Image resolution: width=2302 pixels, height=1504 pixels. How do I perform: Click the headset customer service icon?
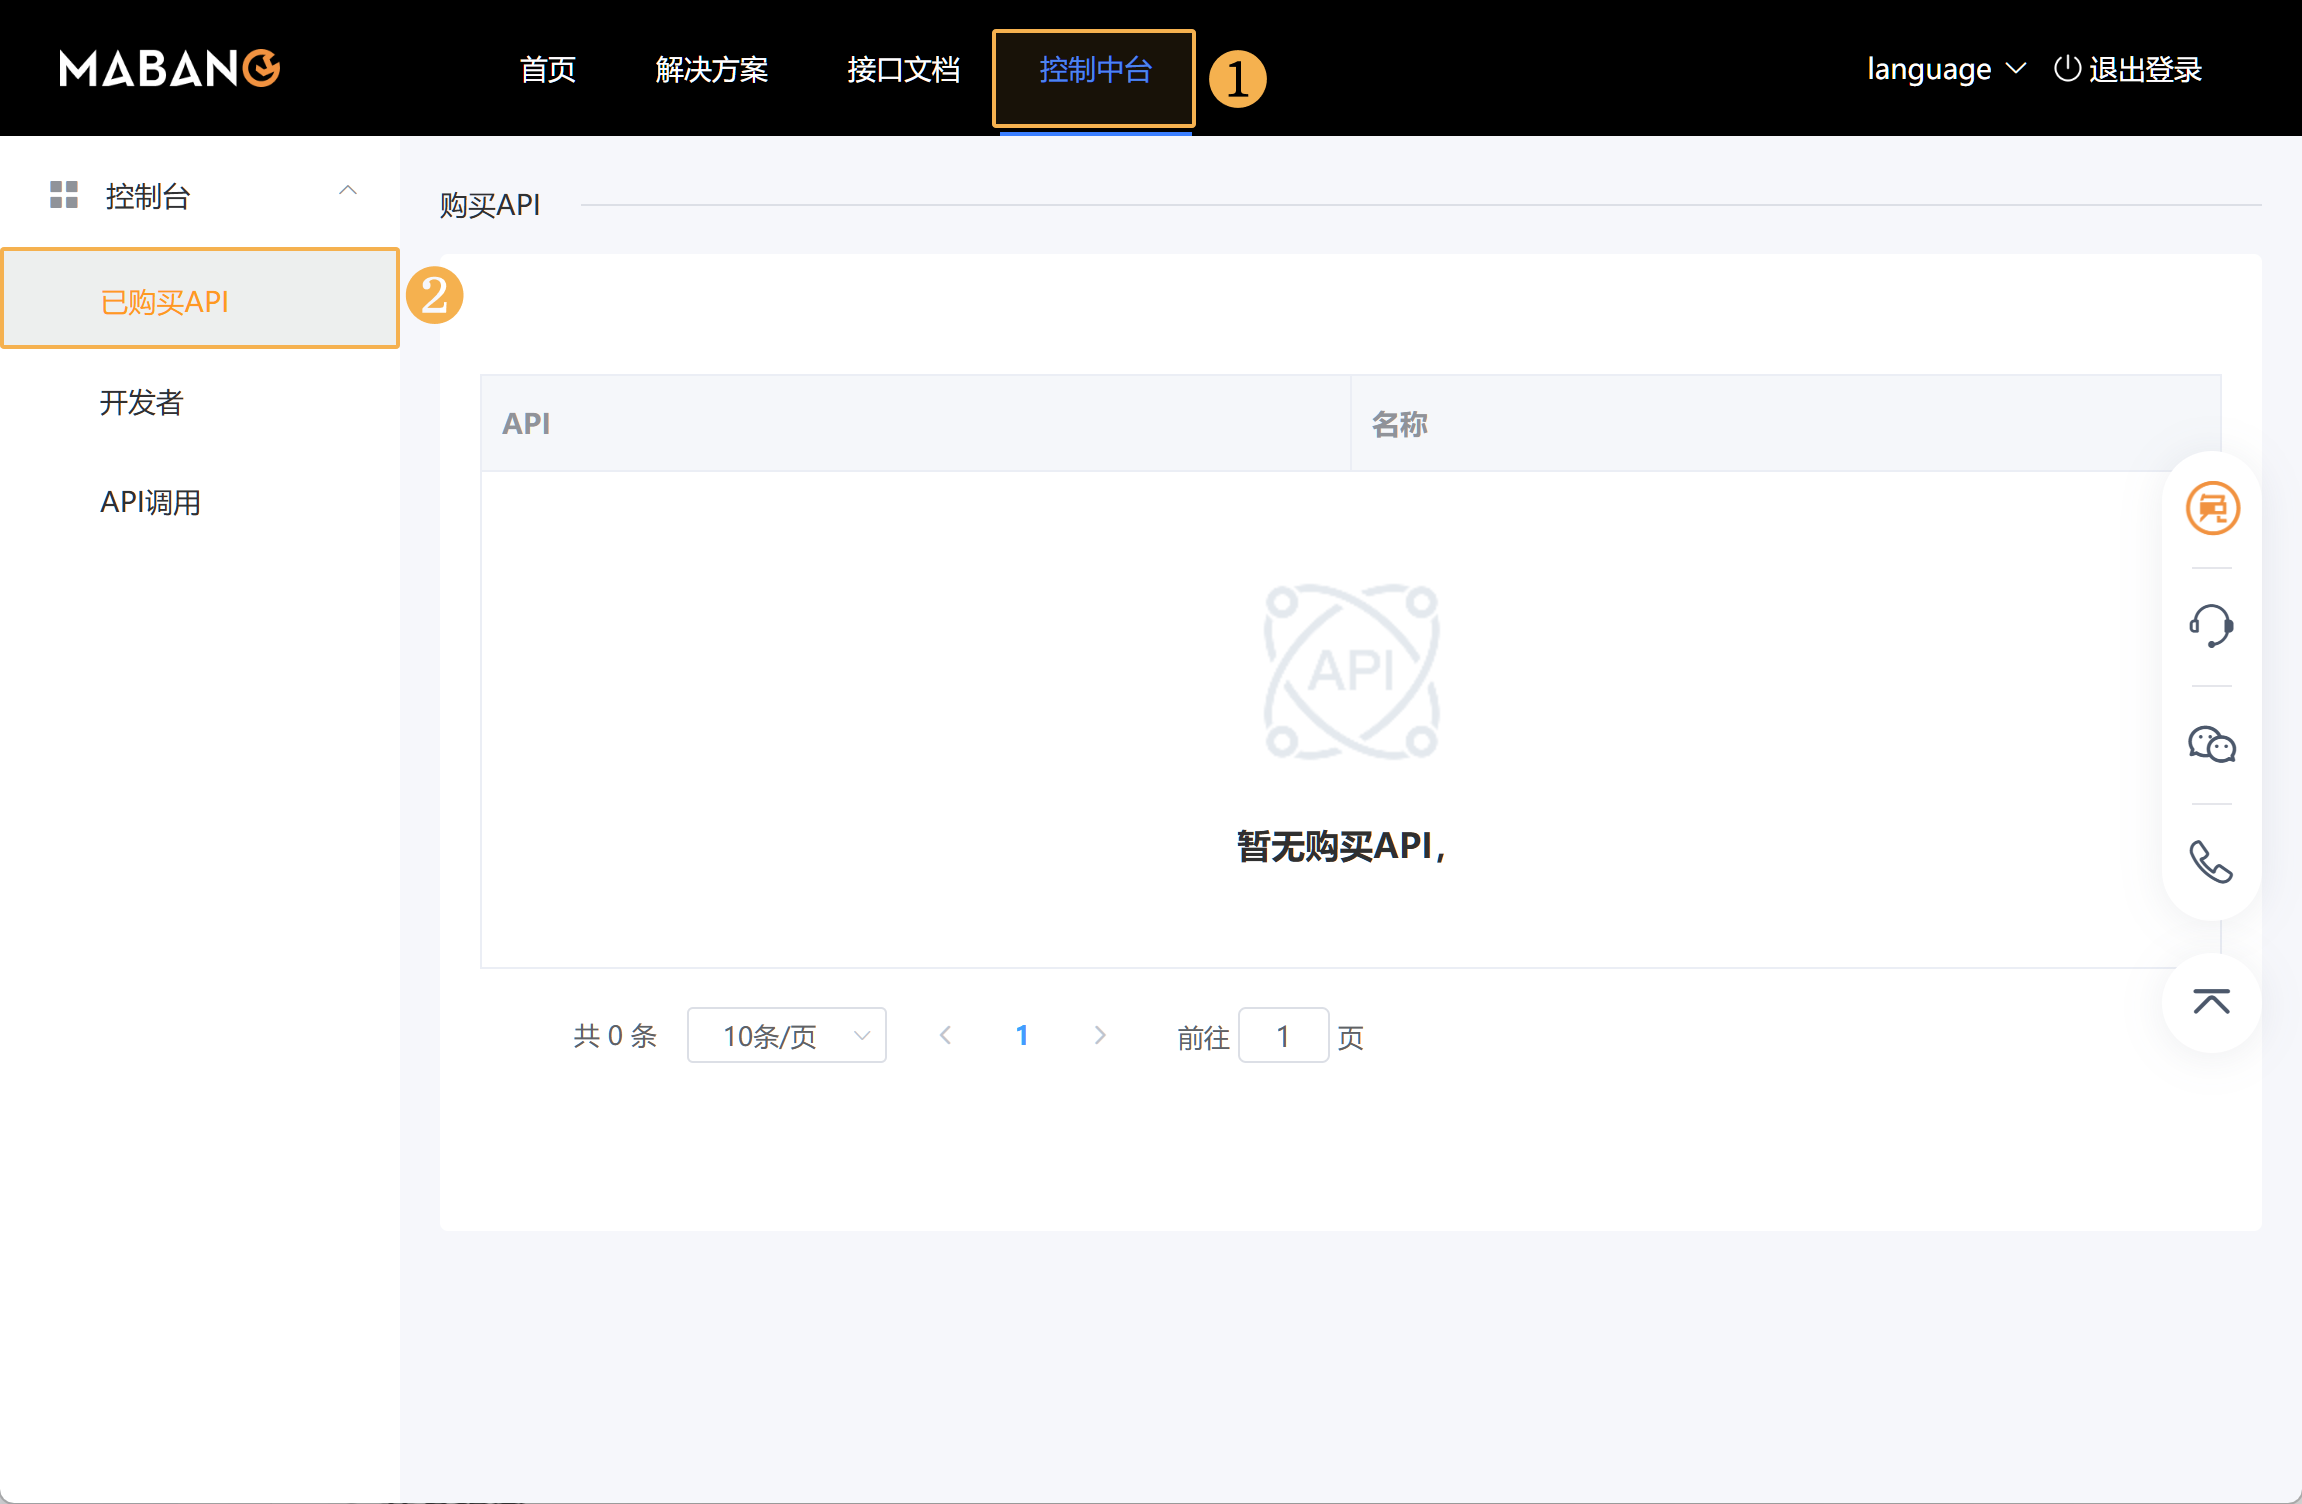[2212, 626]
